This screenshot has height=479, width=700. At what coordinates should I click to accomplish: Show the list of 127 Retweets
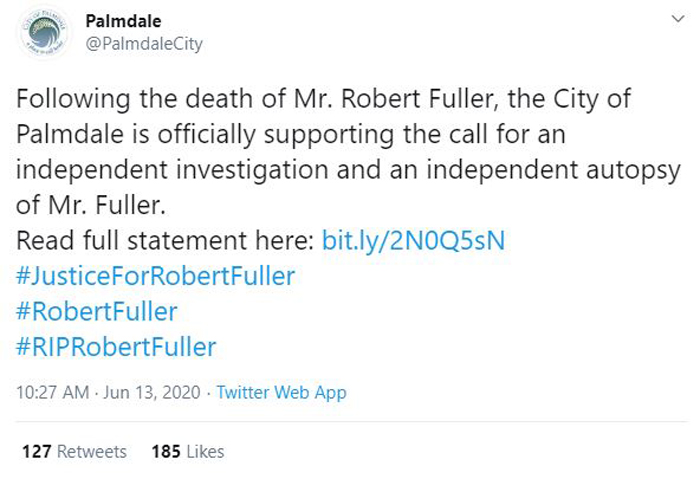click(74, 451)
